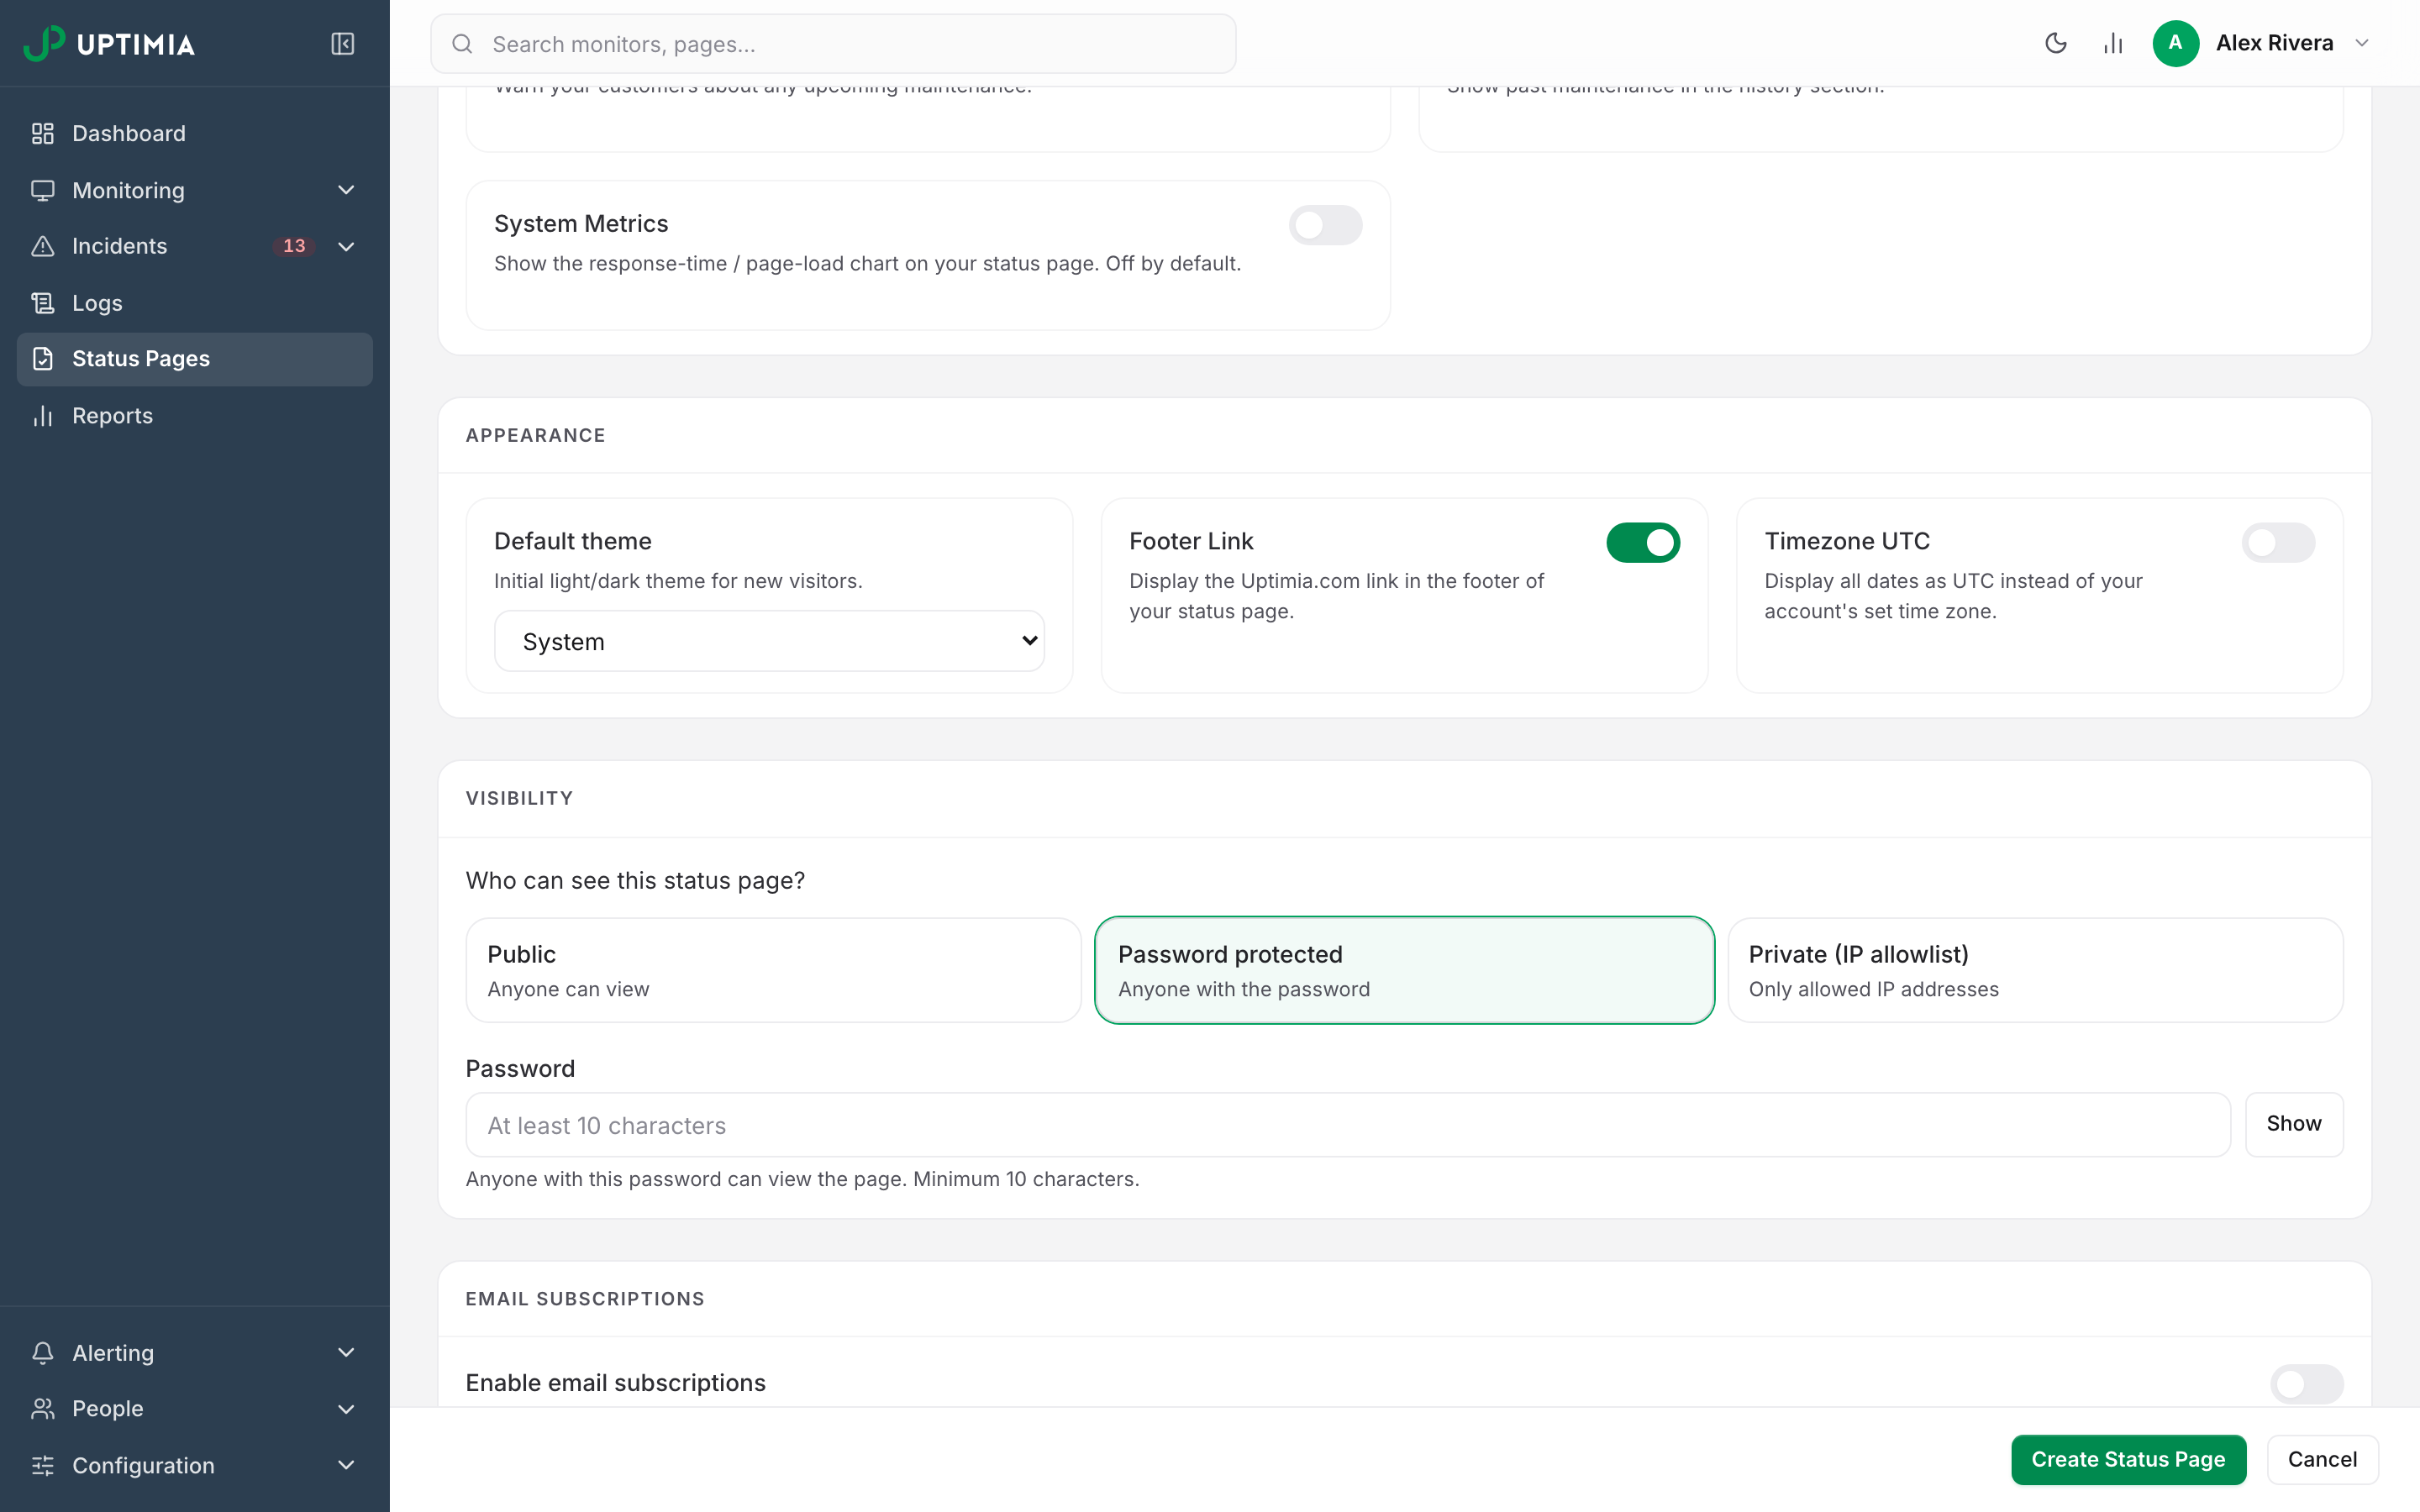Open Monitoring menu item

point(195,190)
